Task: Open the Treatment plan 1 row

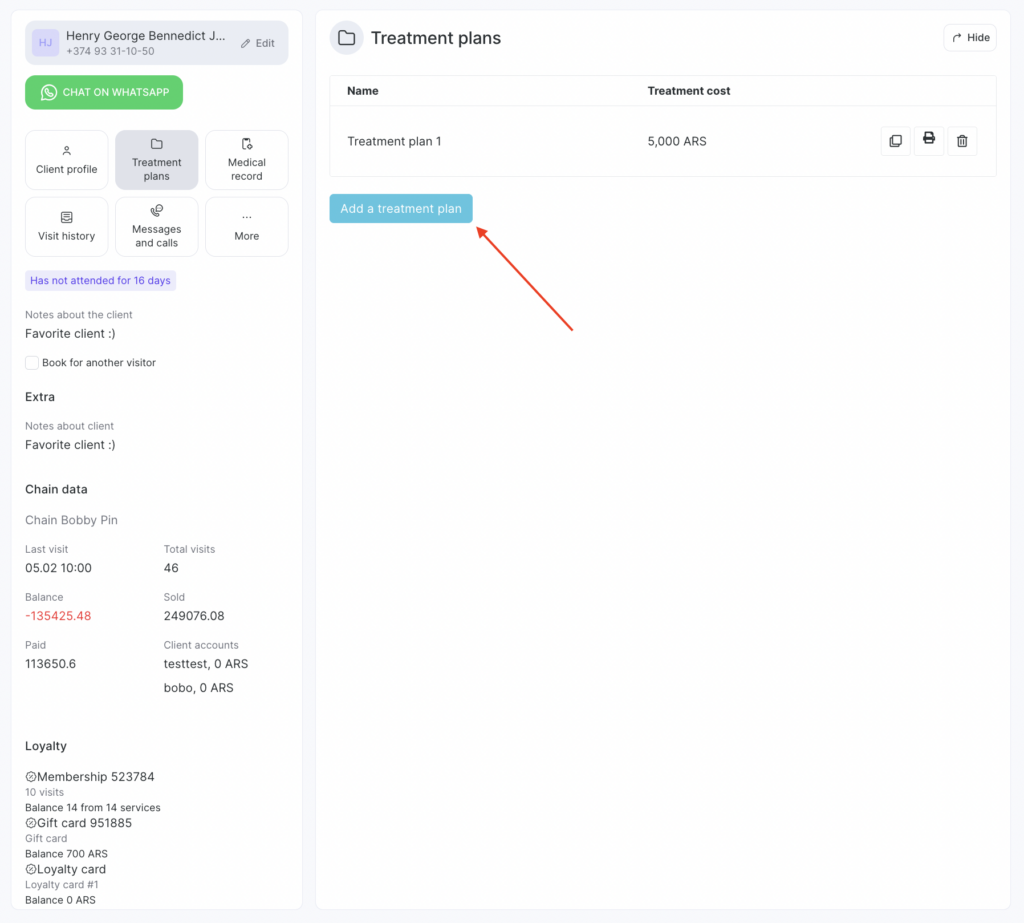Action: 394,141
